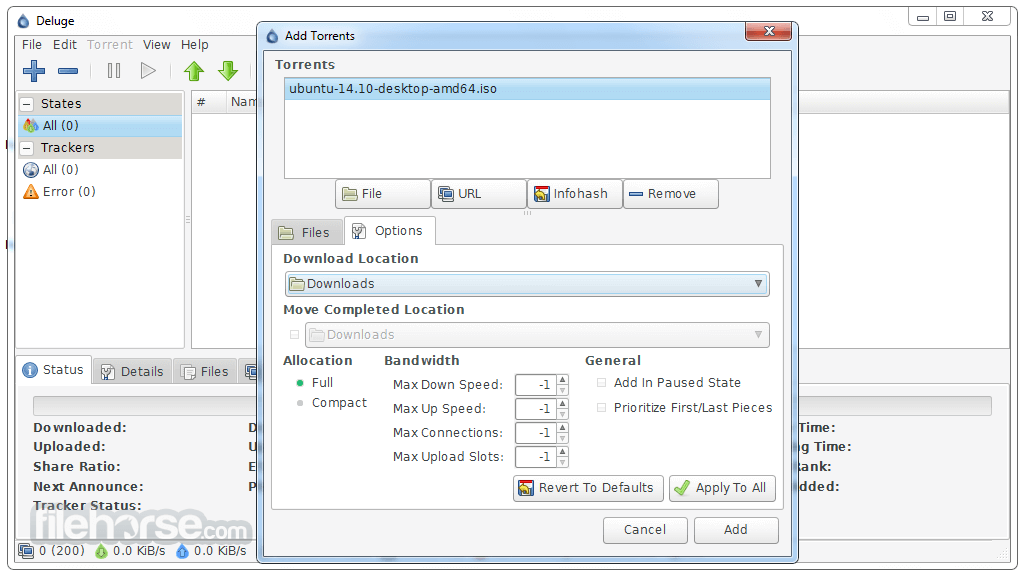The image size is (1024, 575).
Task: Select ubuntu-14.10-desktop-amd64.iso in Torrents list
Action: click(527, 89)
